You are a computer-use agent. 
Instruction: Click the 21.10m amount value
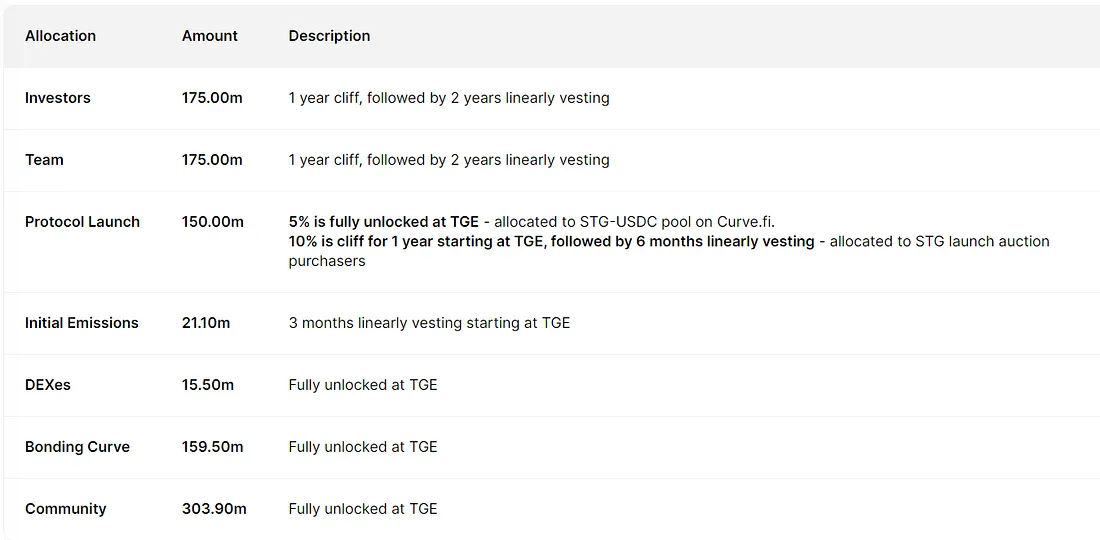click(205, 323)
